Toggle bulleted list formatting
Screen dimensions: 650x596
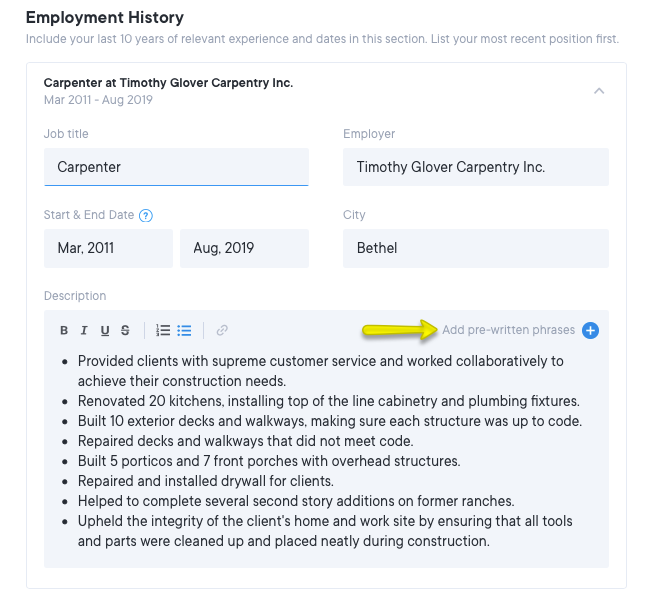tap(184, 331)
